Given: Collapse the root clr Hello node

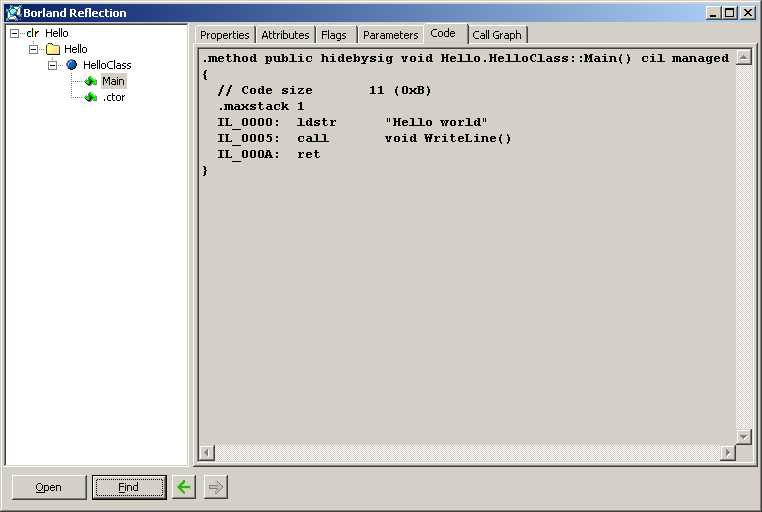Looking at the screenshot, I should 15,33.
